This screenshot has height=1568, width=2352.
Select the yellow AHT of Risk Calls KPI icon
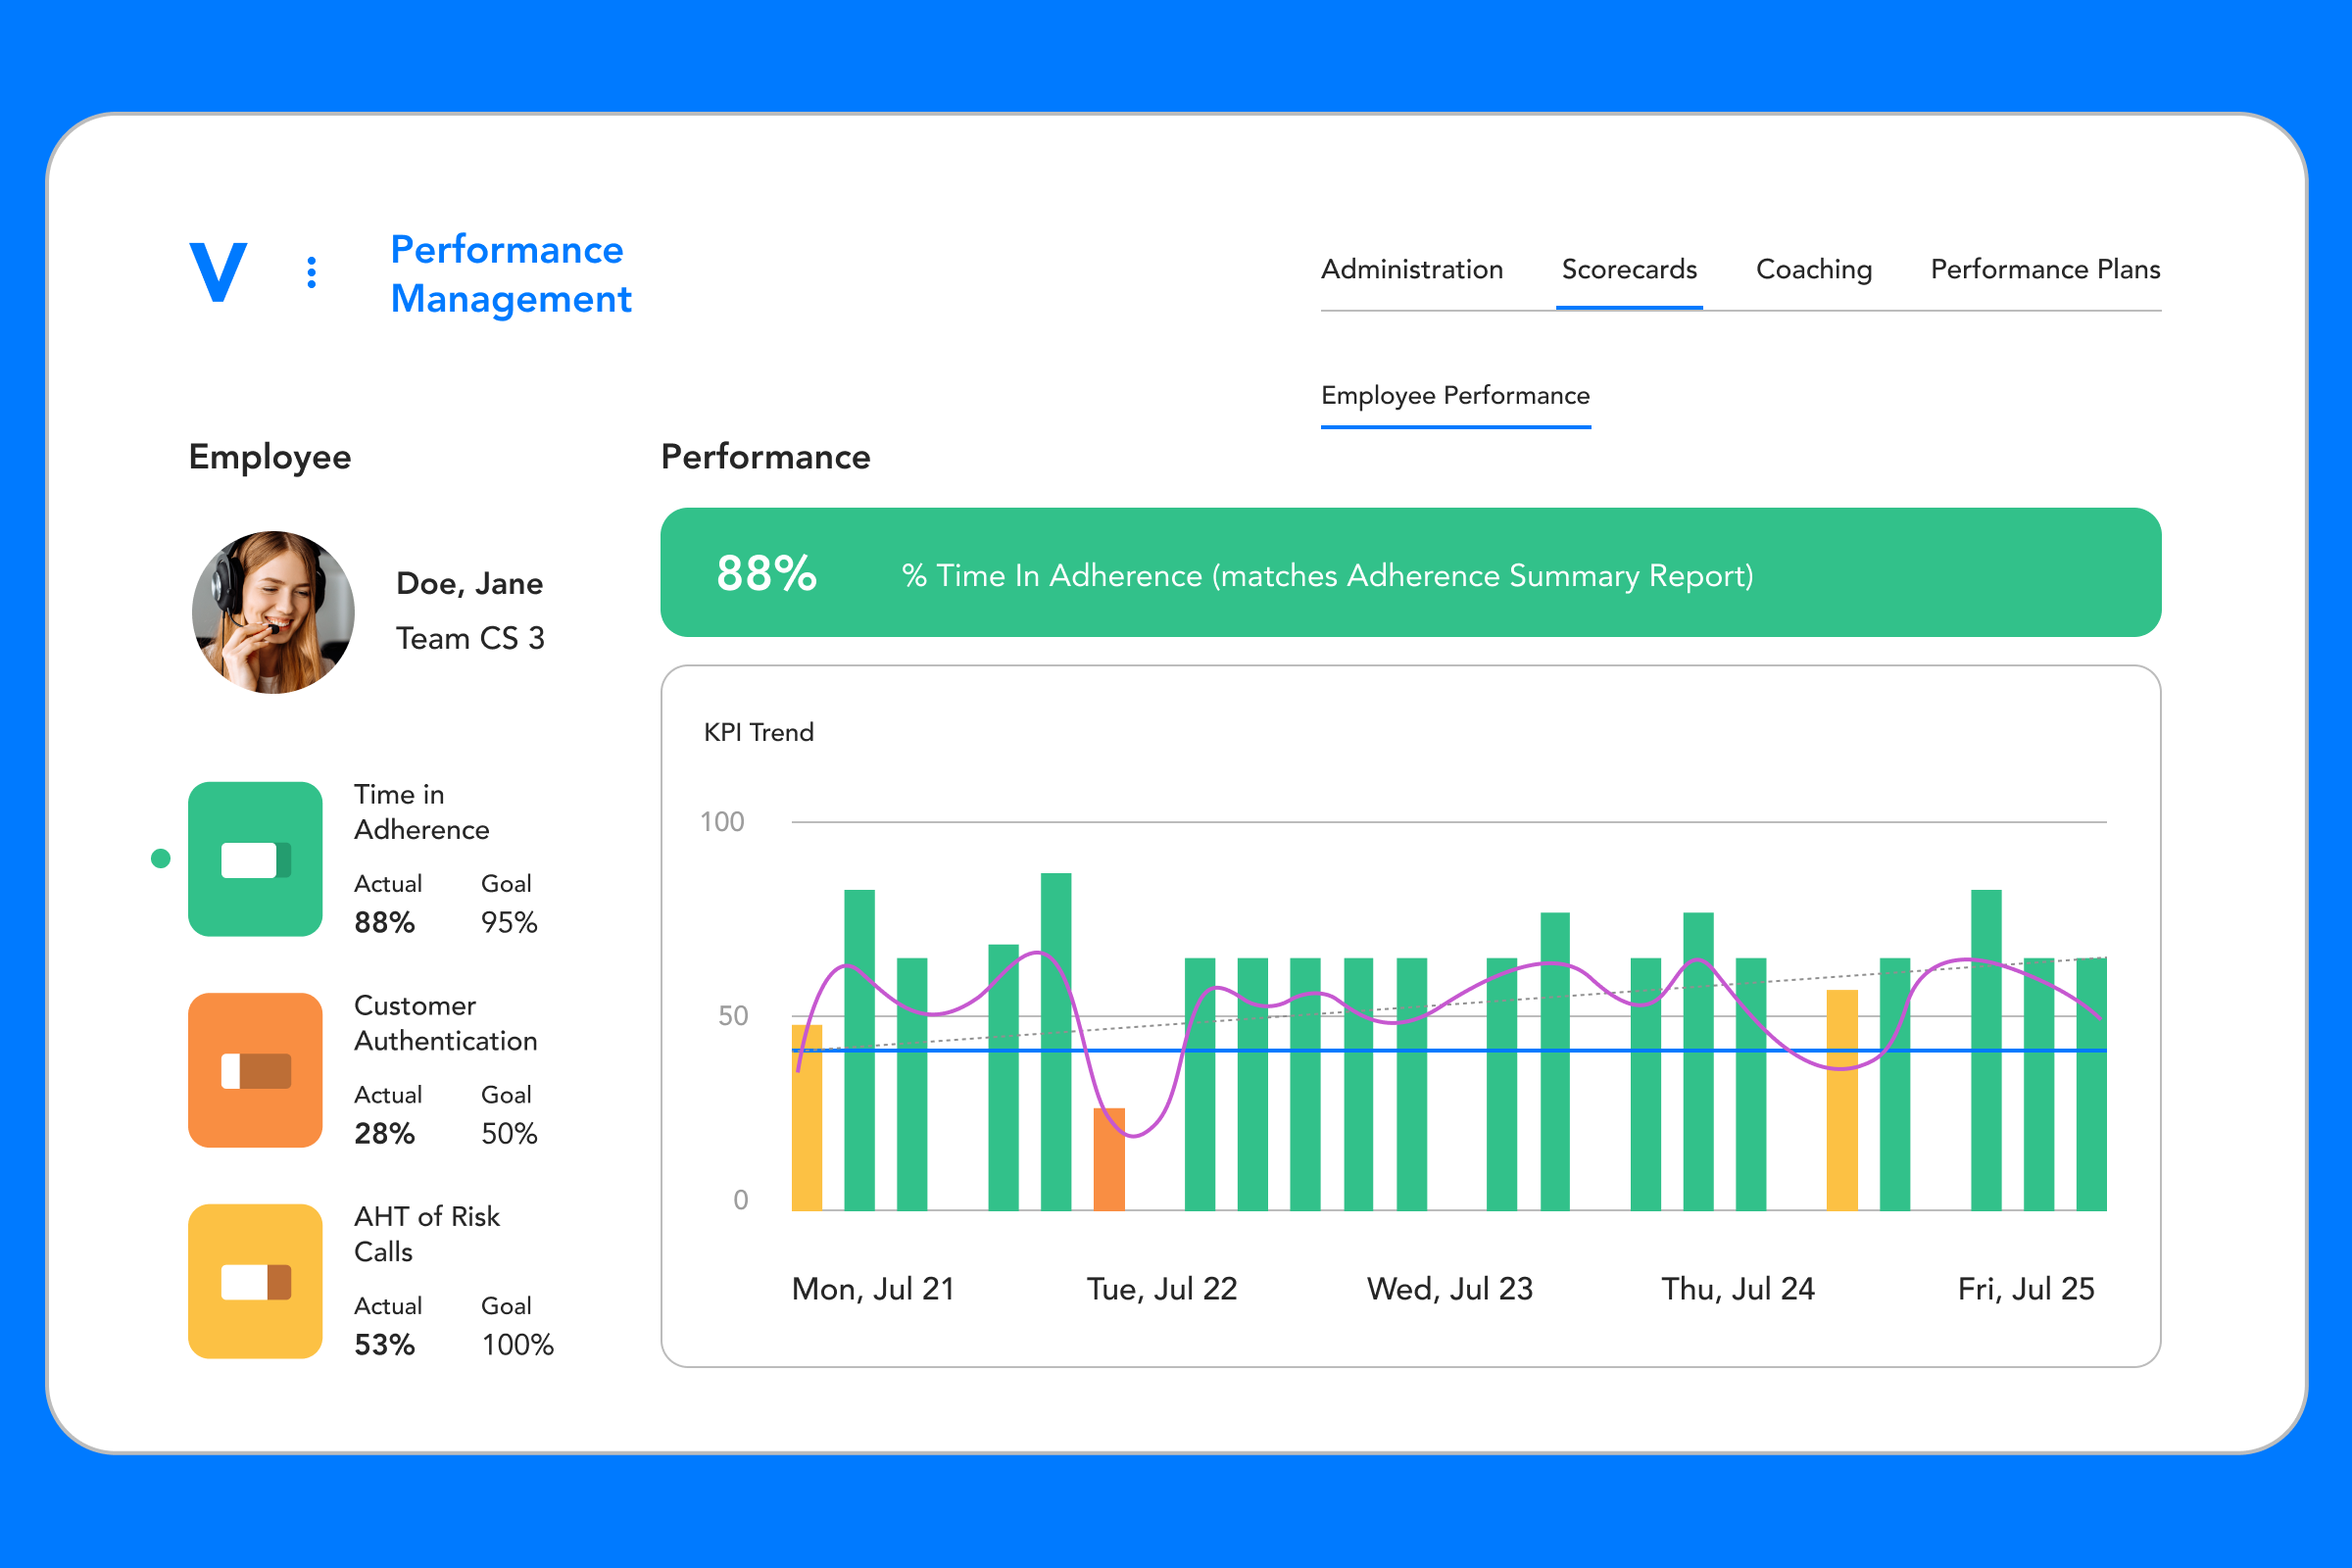[x=255, y=1281]
